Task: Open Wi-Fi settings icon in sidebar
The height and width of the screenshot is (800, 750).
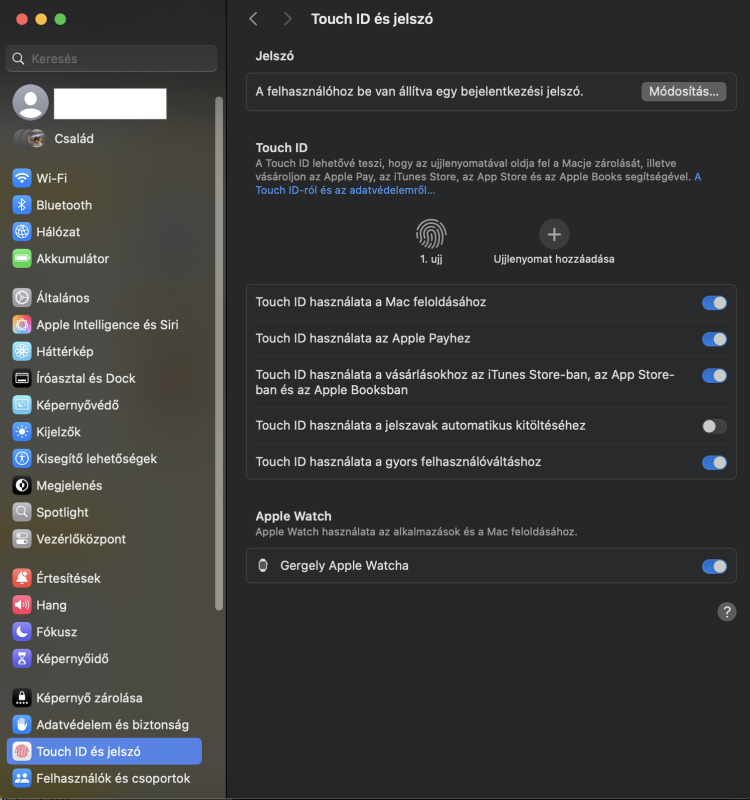Action: click(x=21, y=178)
